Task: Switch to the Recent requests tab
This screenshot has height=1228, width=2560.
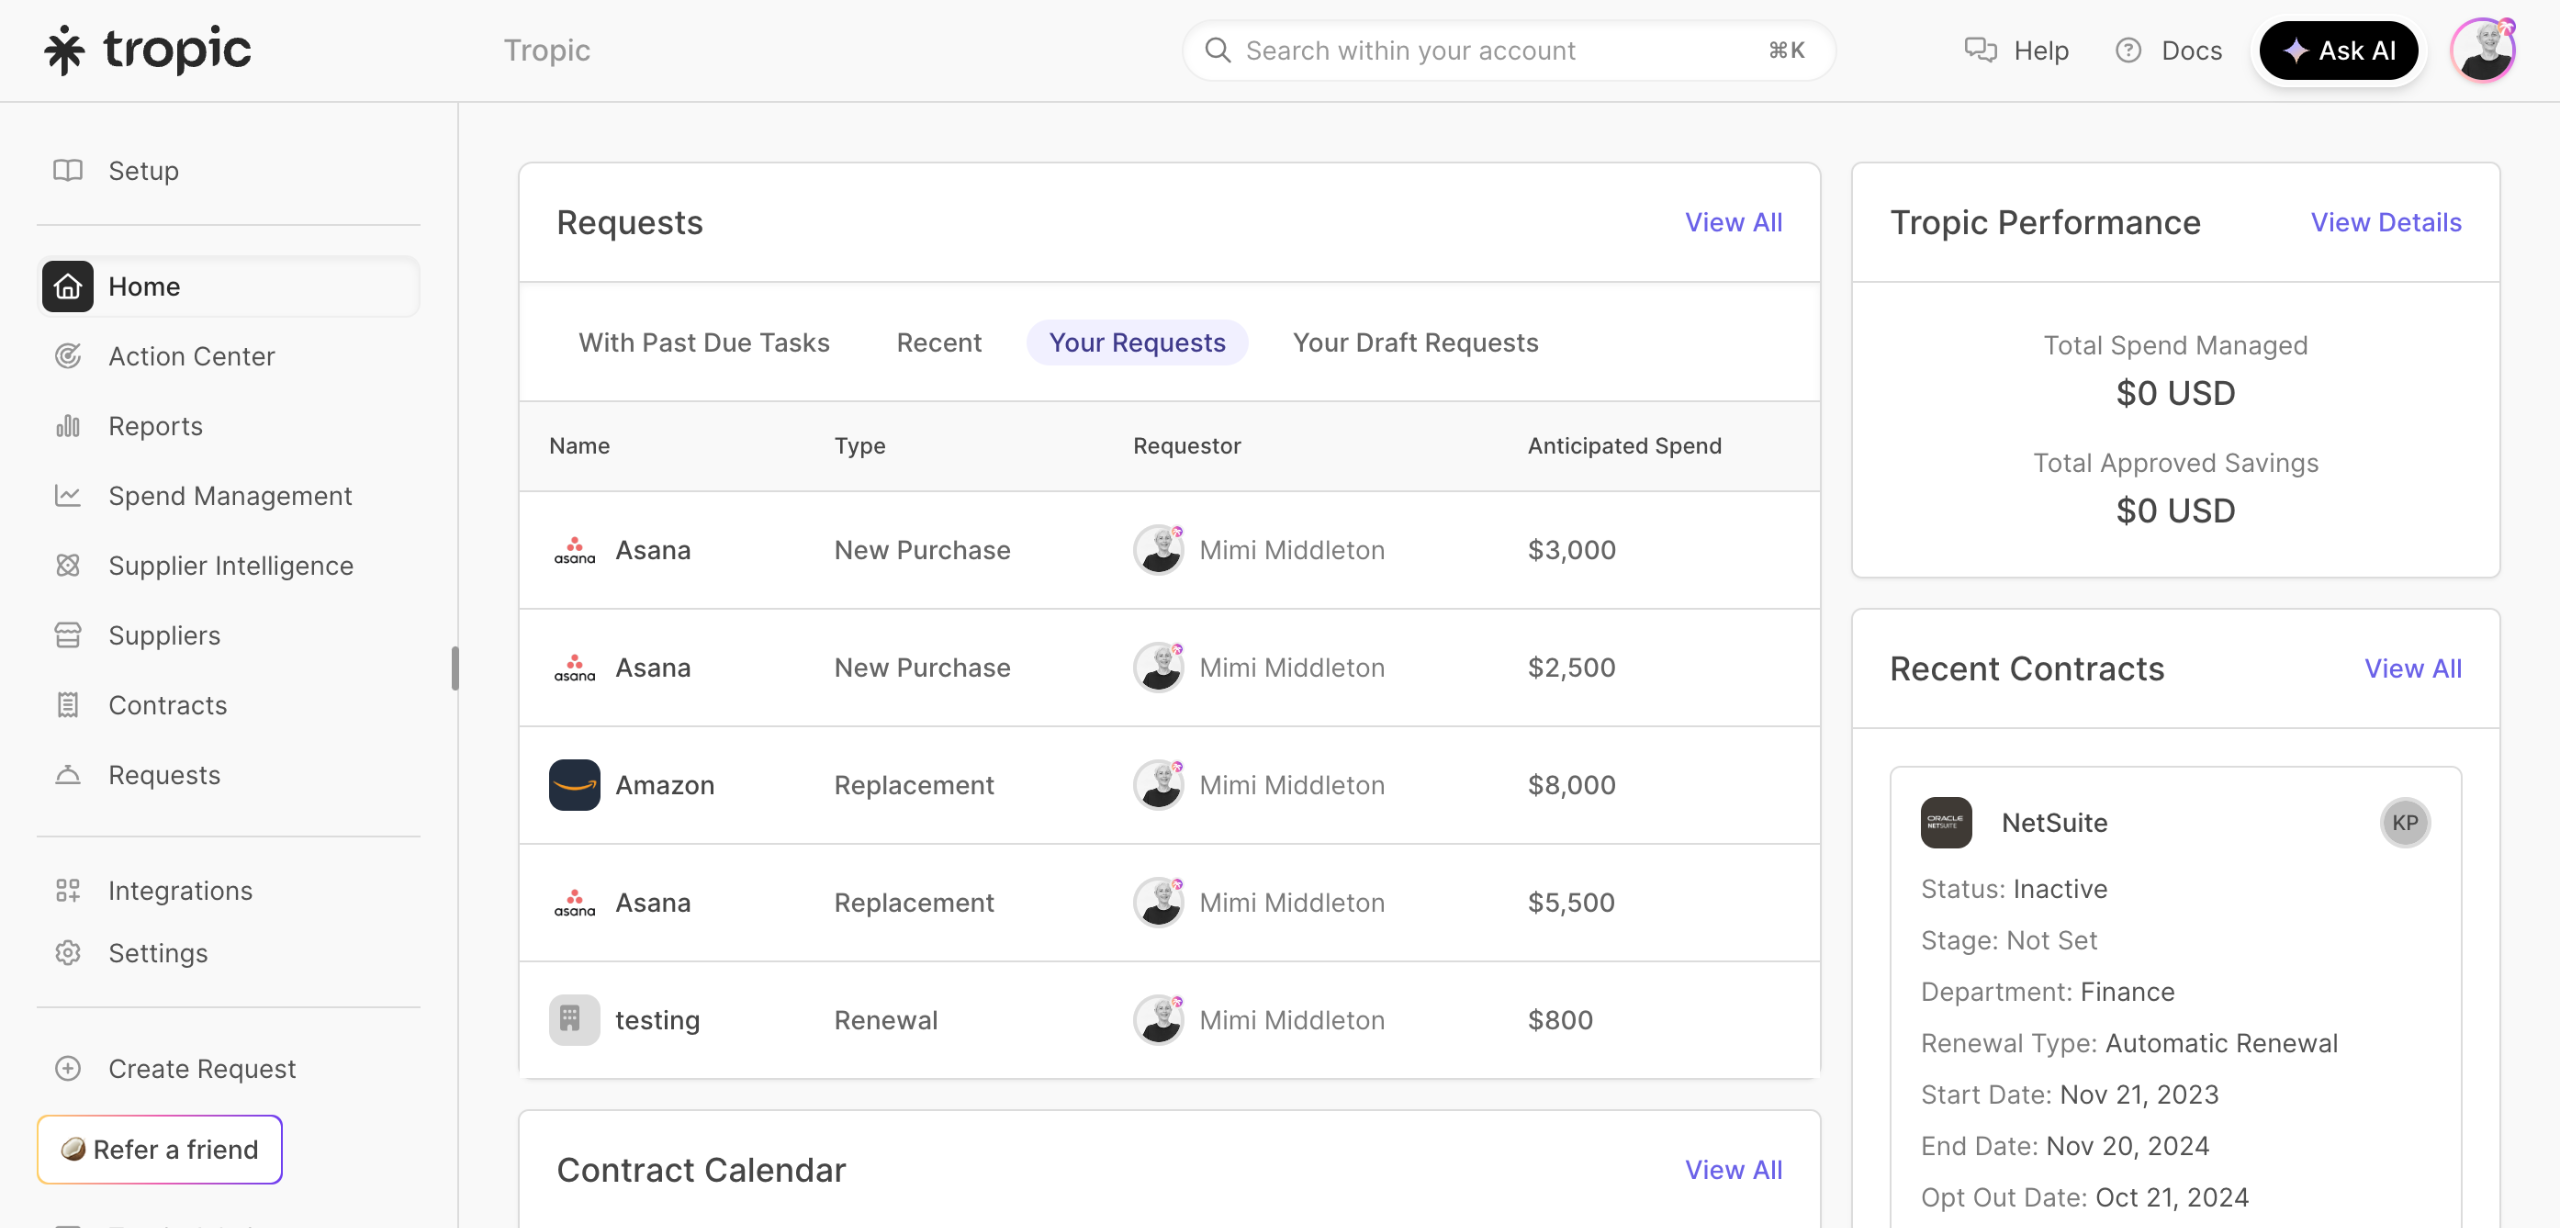Action: [x=938, y=343]
